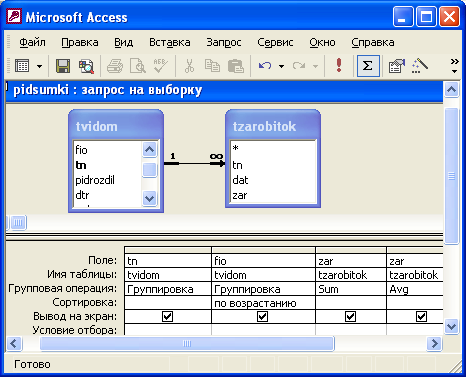Viewport: 466px width, 377px height.
Task: Click the Sum group operation cell
Action: point(351,289)
